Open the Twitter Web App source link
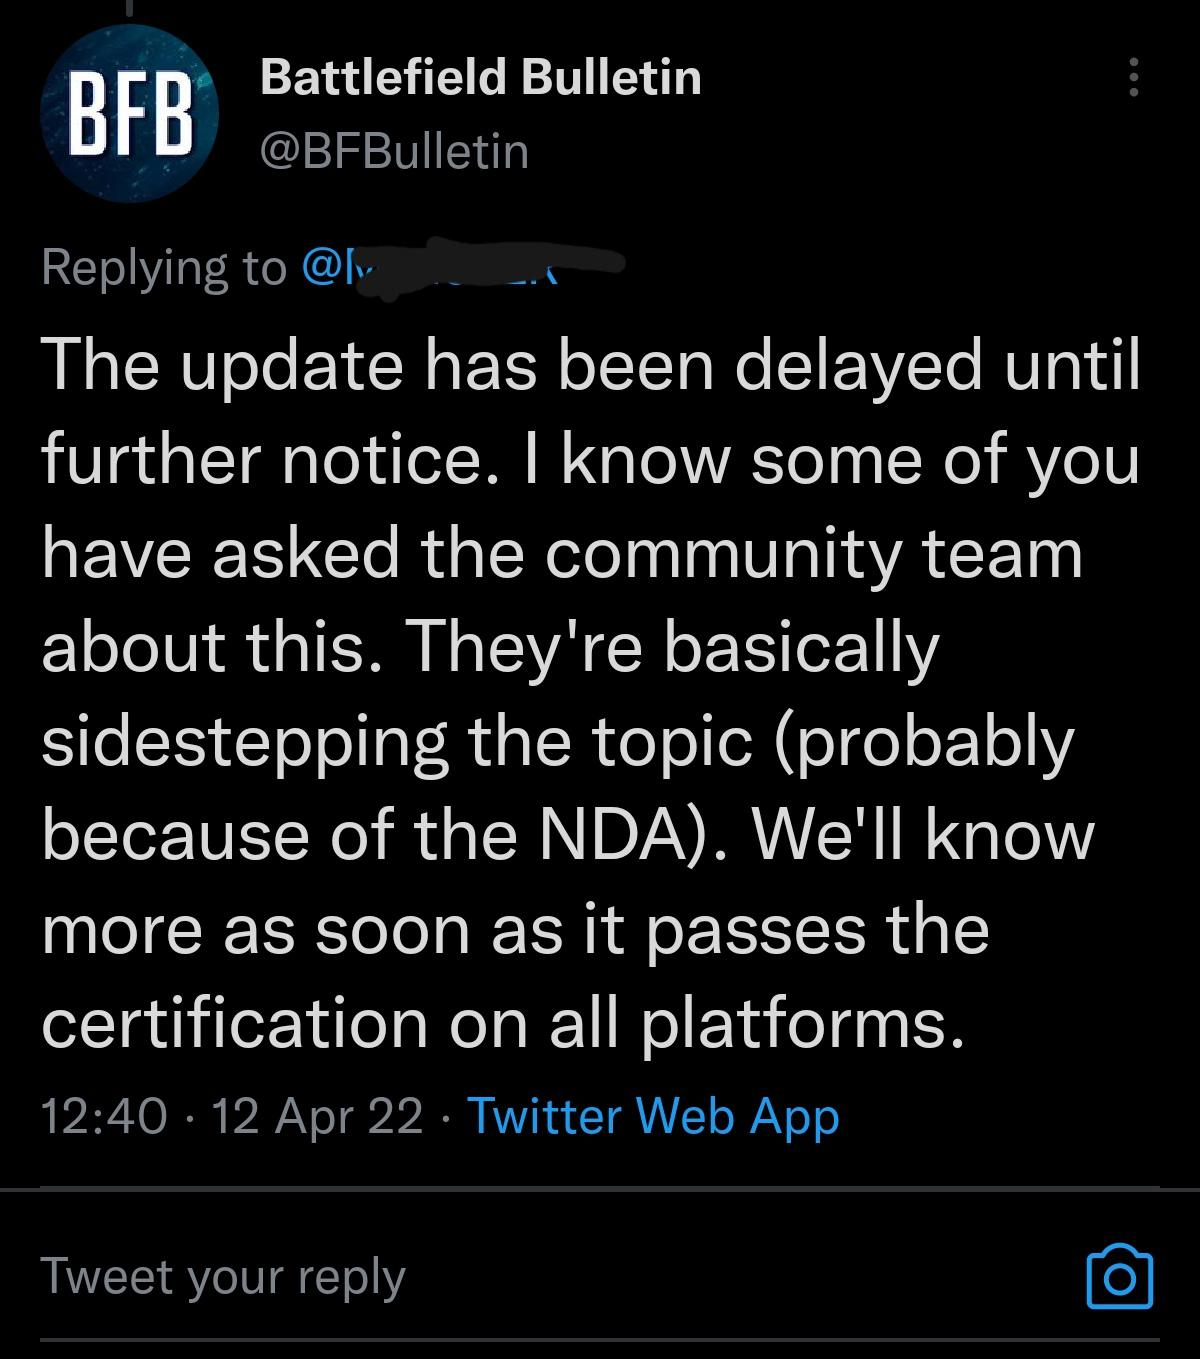 pos(653,1115)
